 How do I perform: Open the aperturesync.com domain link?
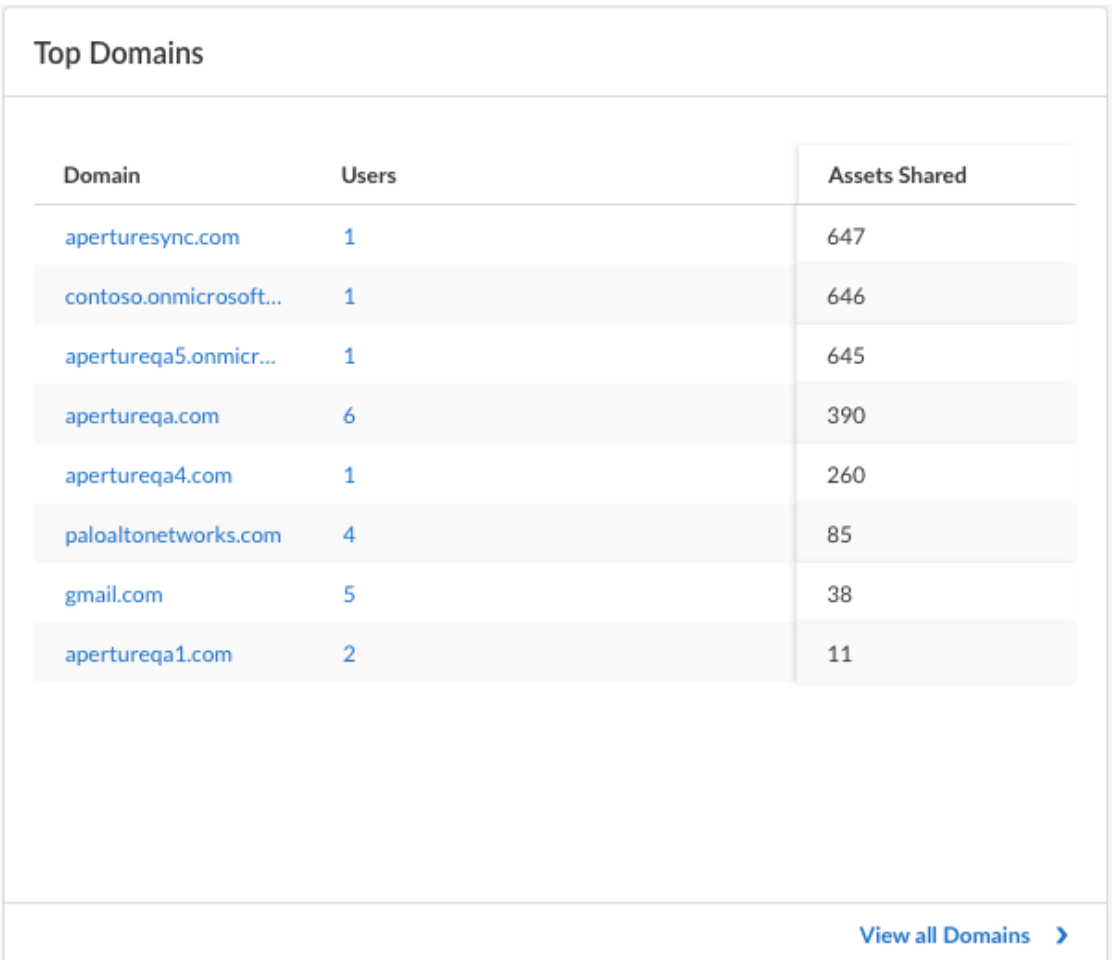[x=152, y=237]
